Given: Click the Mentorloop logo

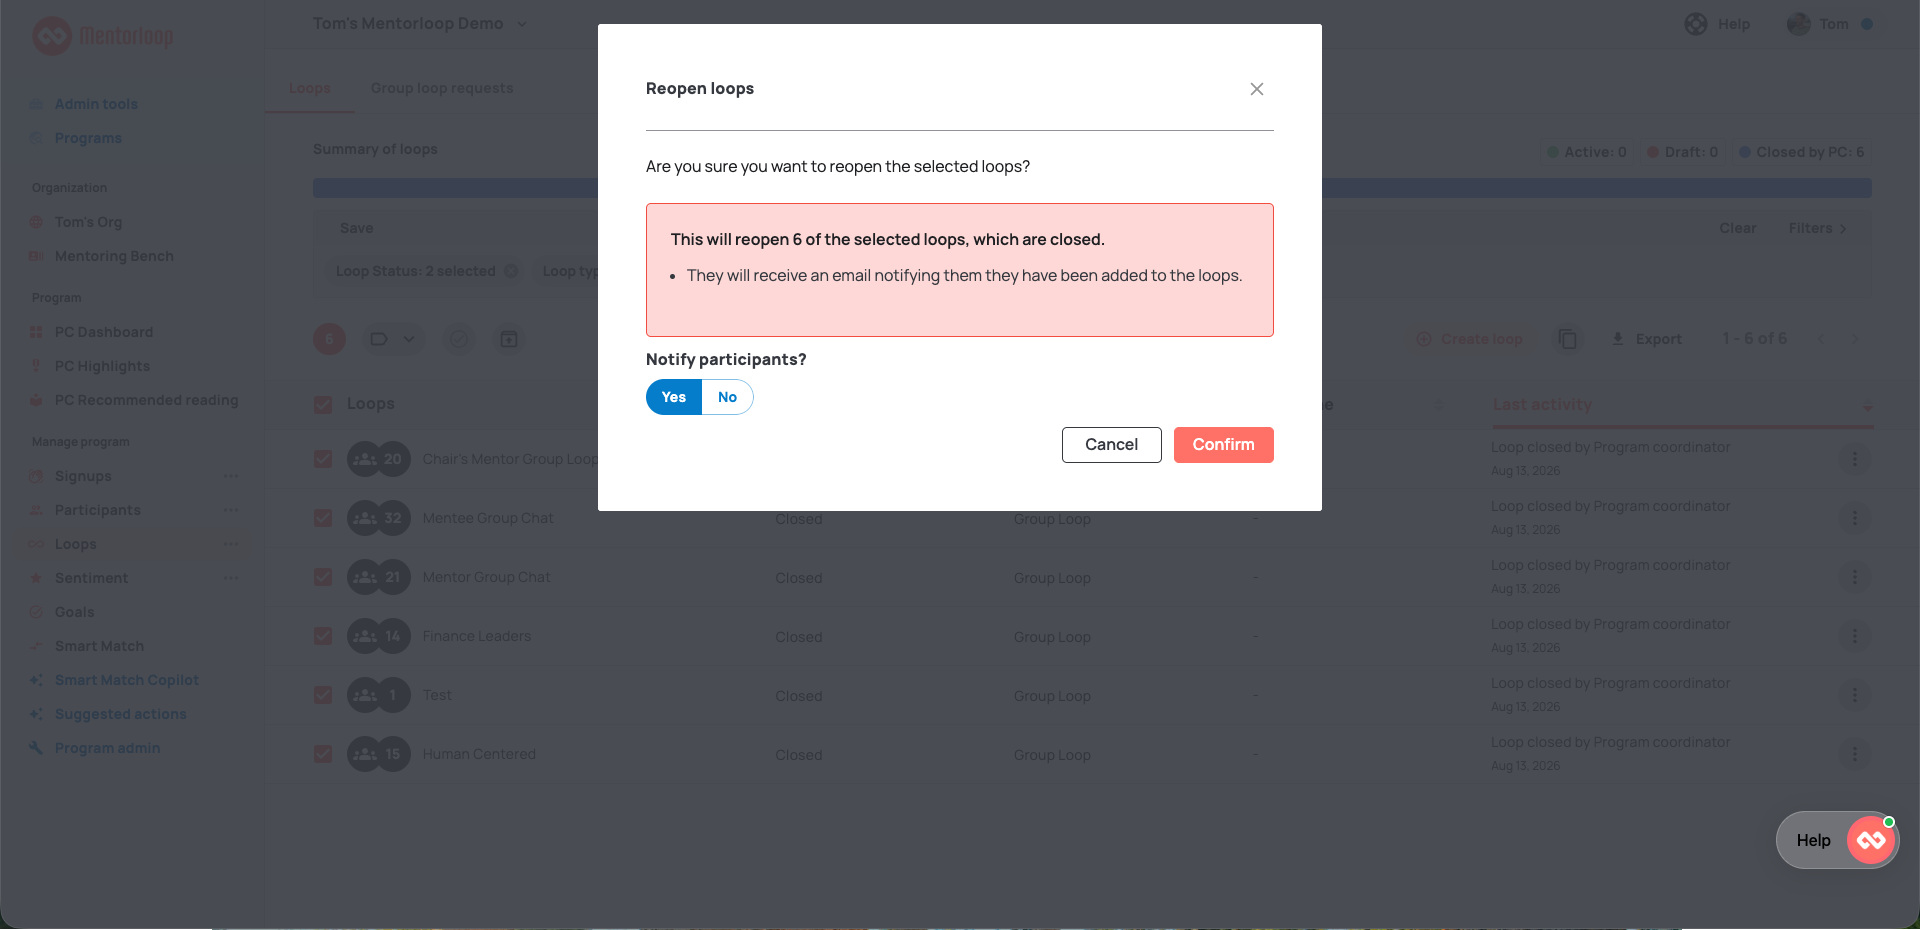Looking at the screenshot, I should [x=103, y=36].
